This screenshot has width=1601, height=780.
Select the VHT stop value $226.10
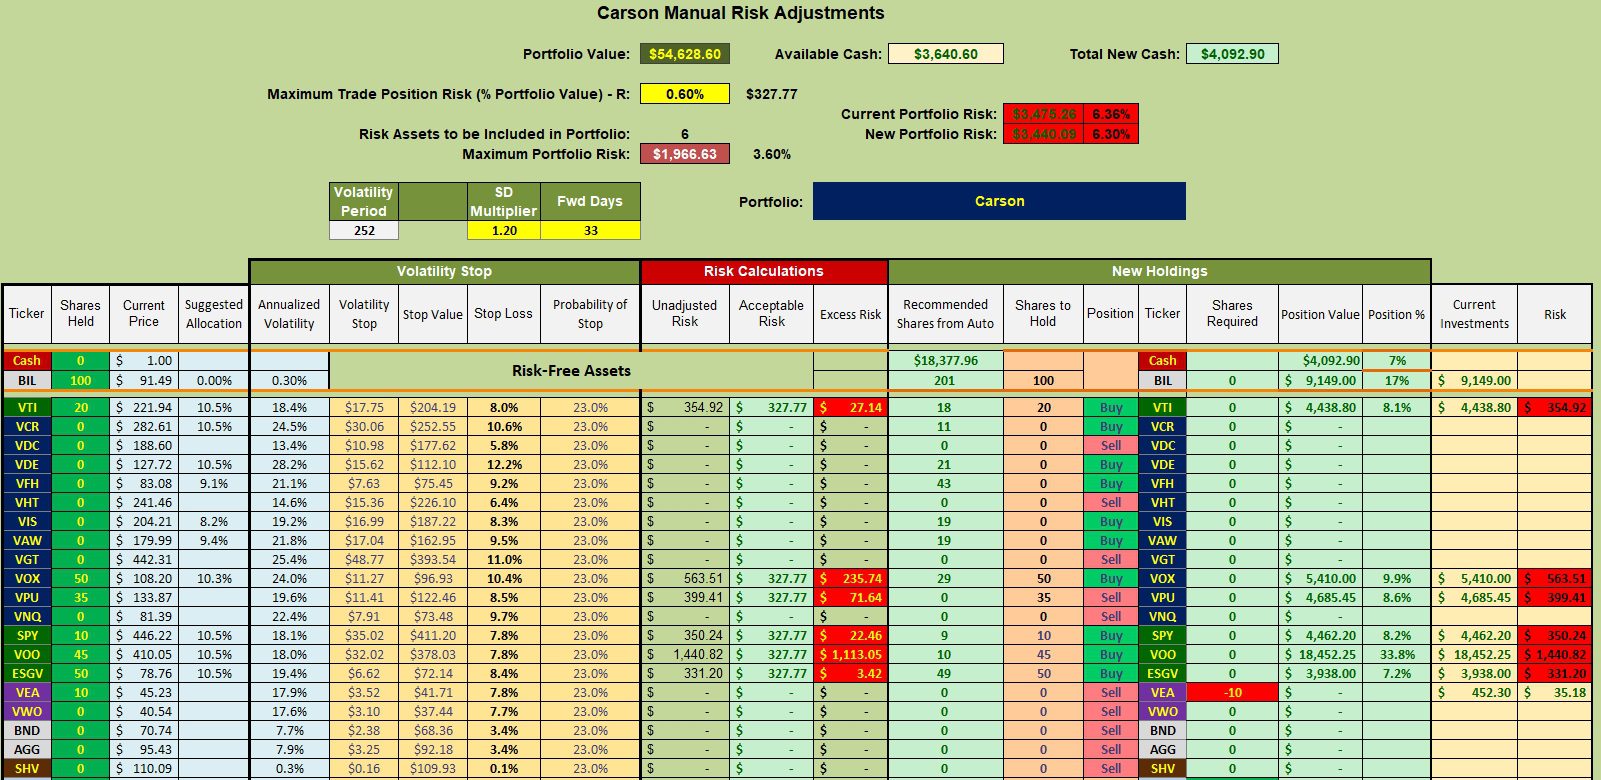point(433,503)
